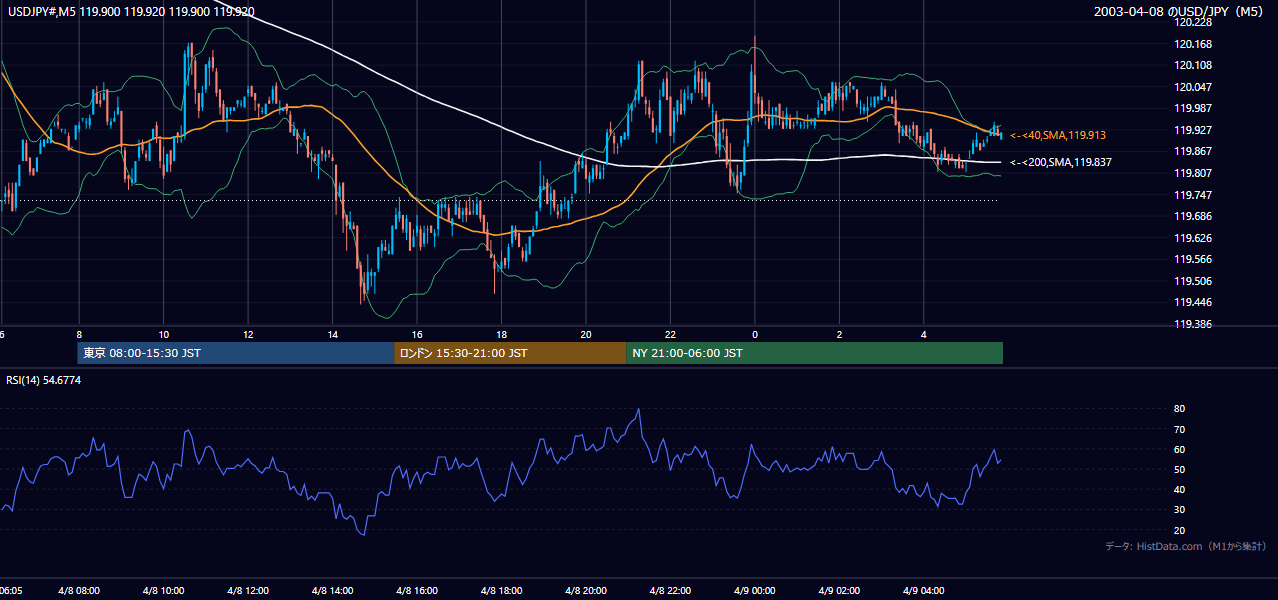Click the orange 40 SMA 119.913 label
Image resolution: width=1278 pixels, height=600 pixels.
click(x=1058, y=135)
